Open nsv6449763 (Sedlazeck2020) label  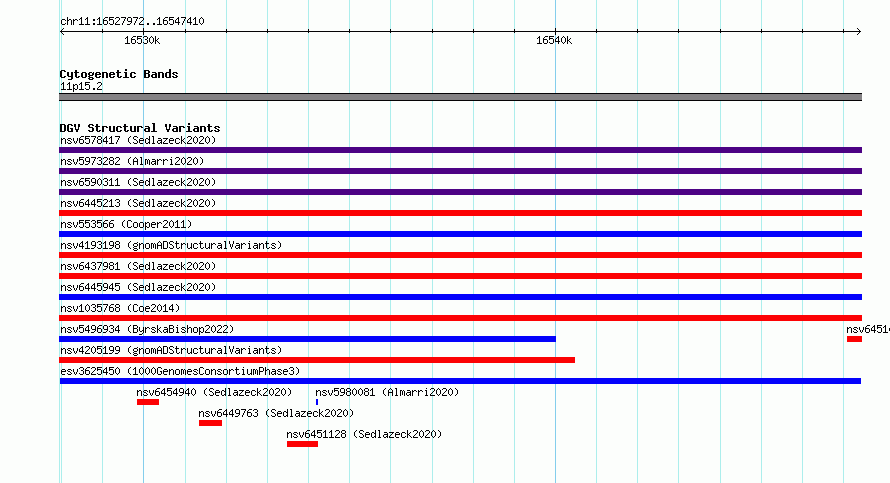pyautogui.click(x=276, y=413)
